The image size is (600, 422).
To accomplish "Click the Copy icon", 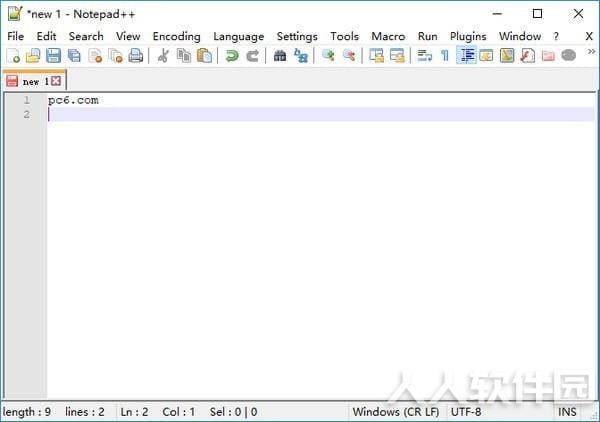I will pyautogui.click(x=184, y=56).
